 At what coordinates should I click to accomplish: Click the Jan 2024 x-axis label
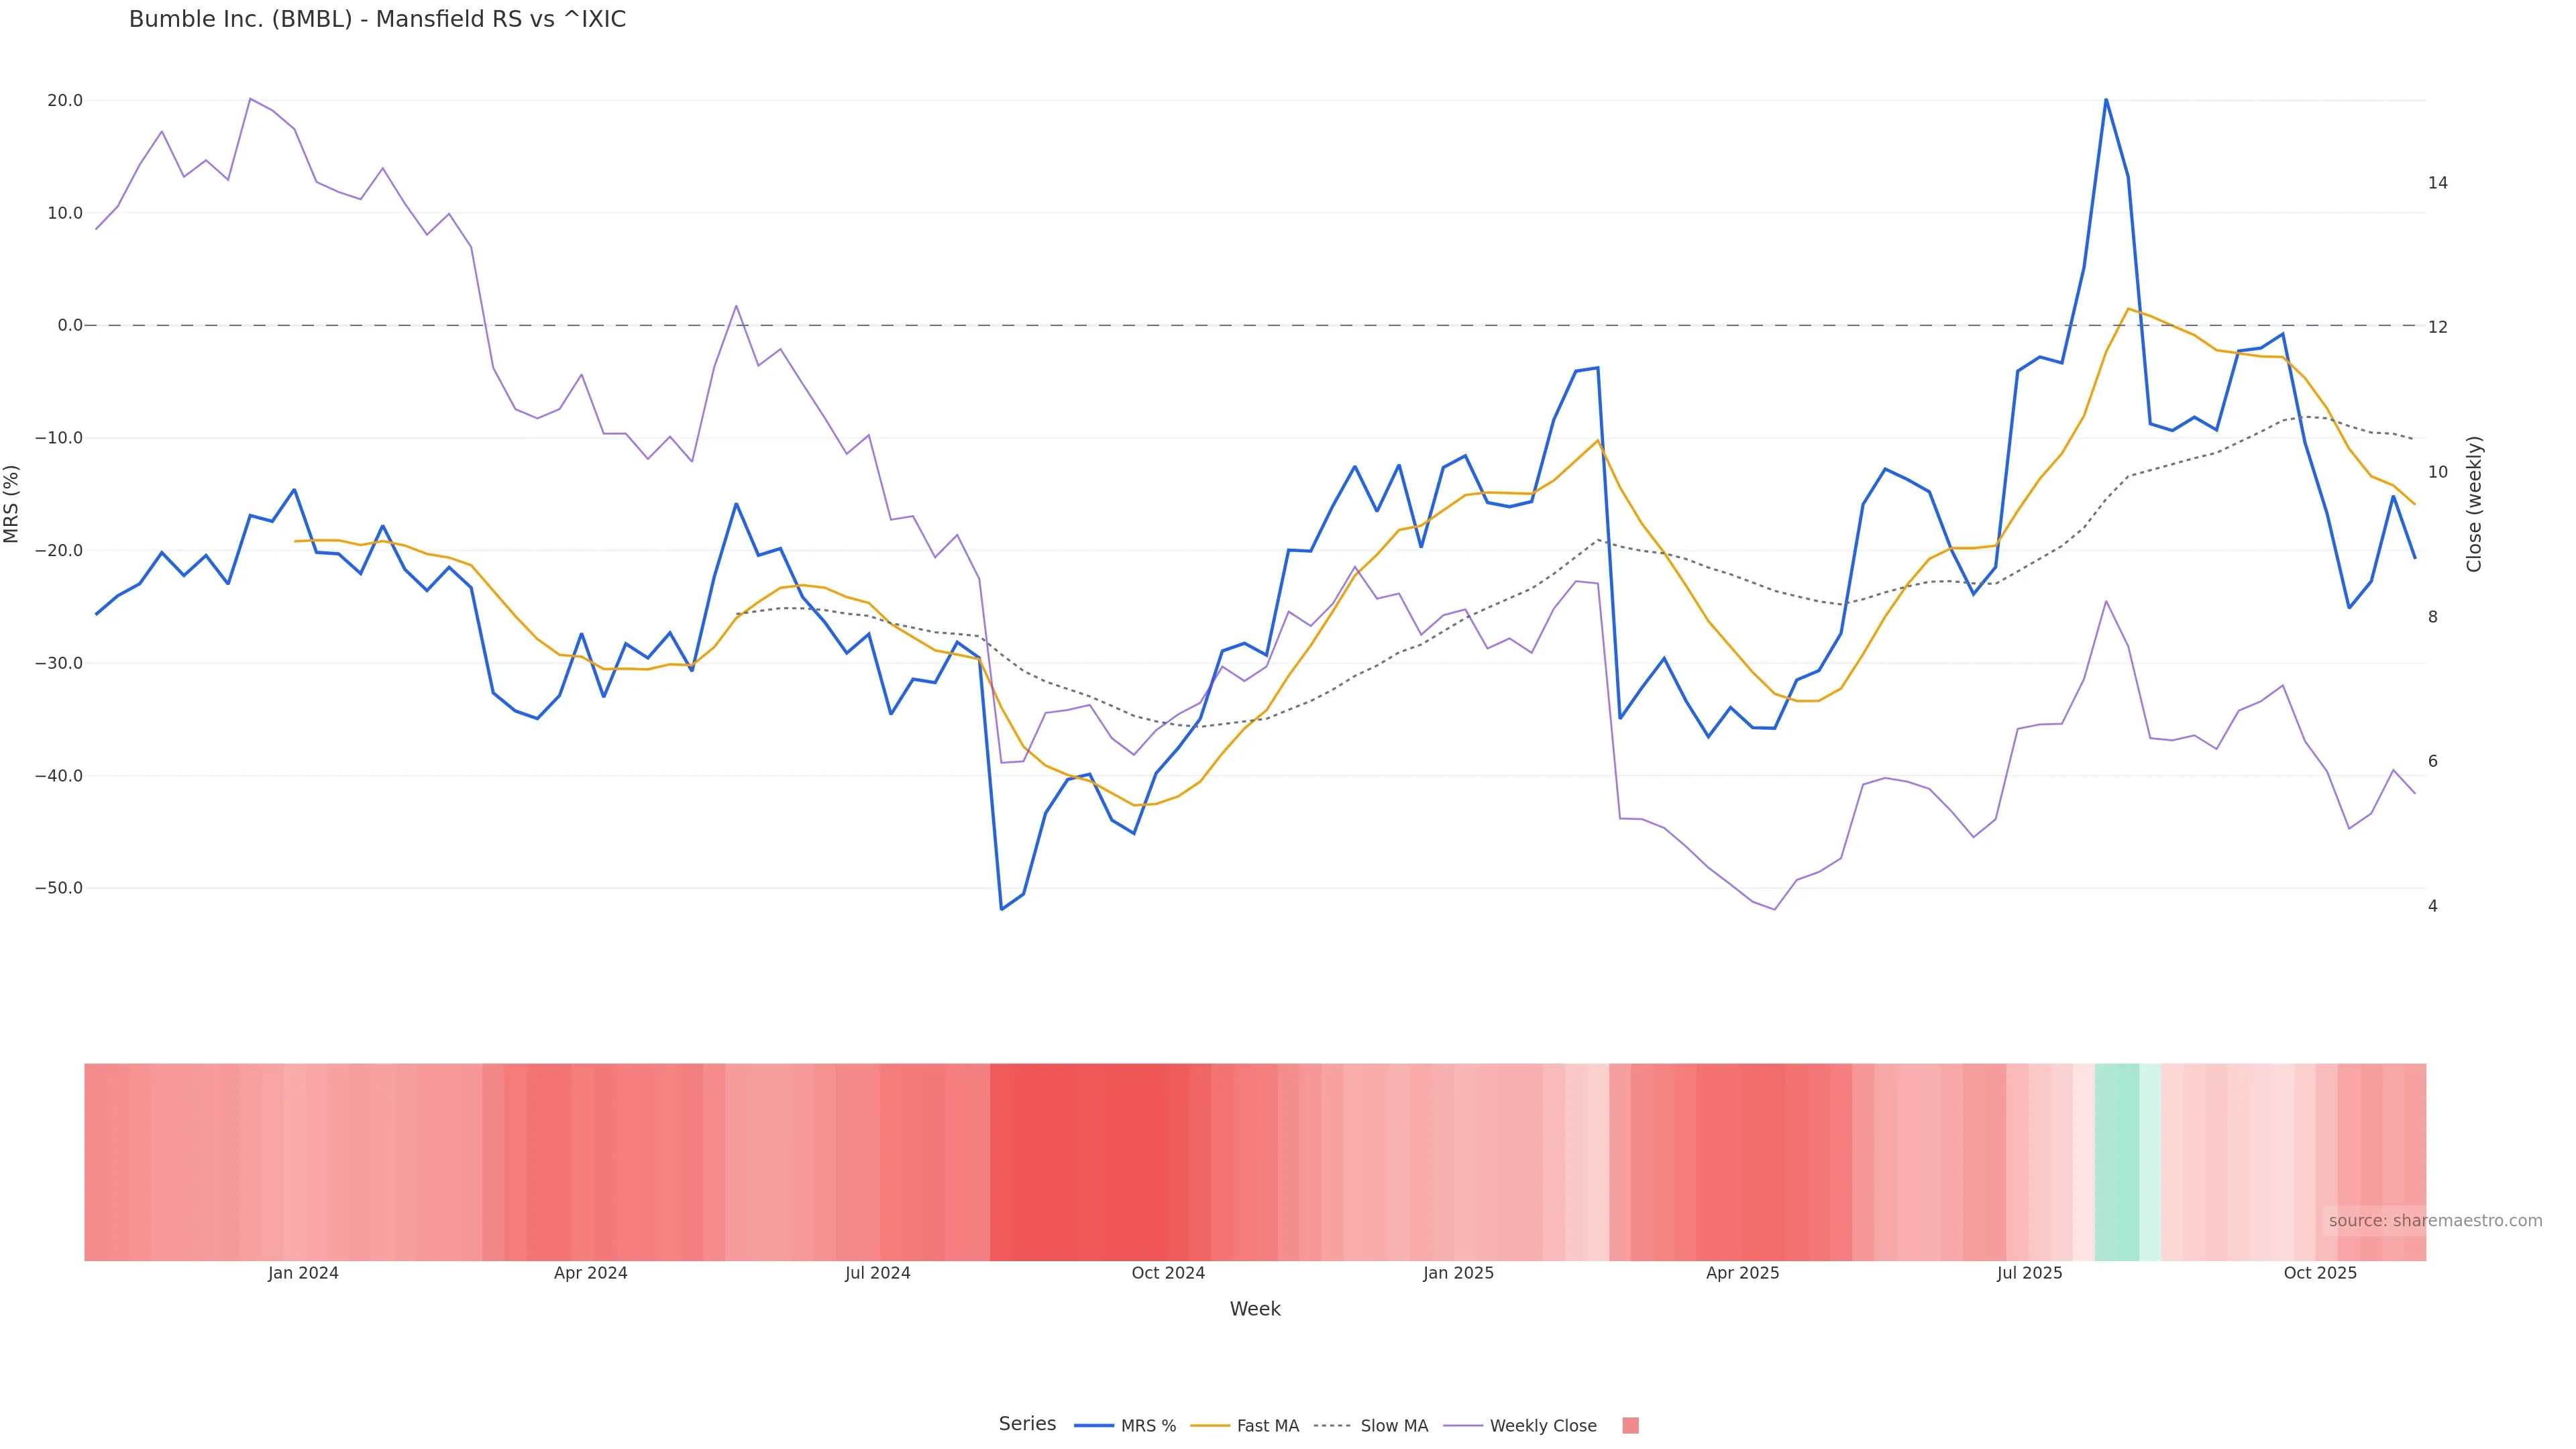tap(303, 1273)
